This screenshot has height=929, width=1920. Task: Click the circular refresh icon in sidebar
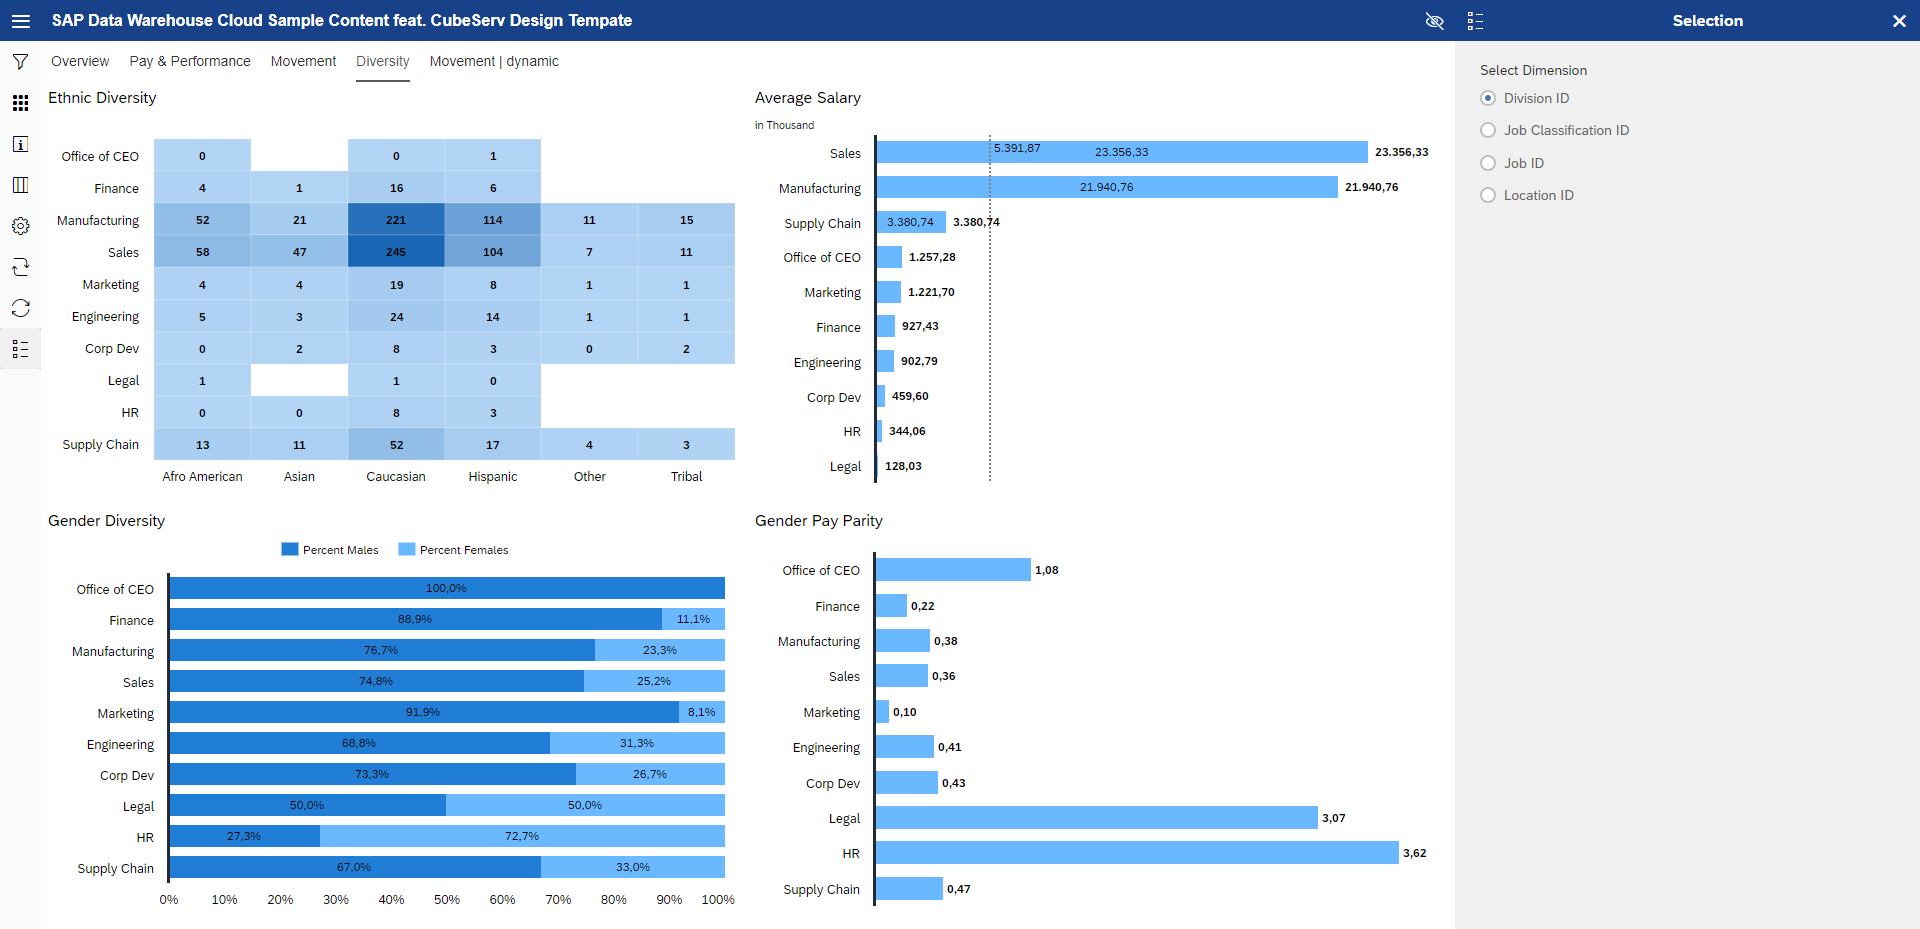point(20,308)
